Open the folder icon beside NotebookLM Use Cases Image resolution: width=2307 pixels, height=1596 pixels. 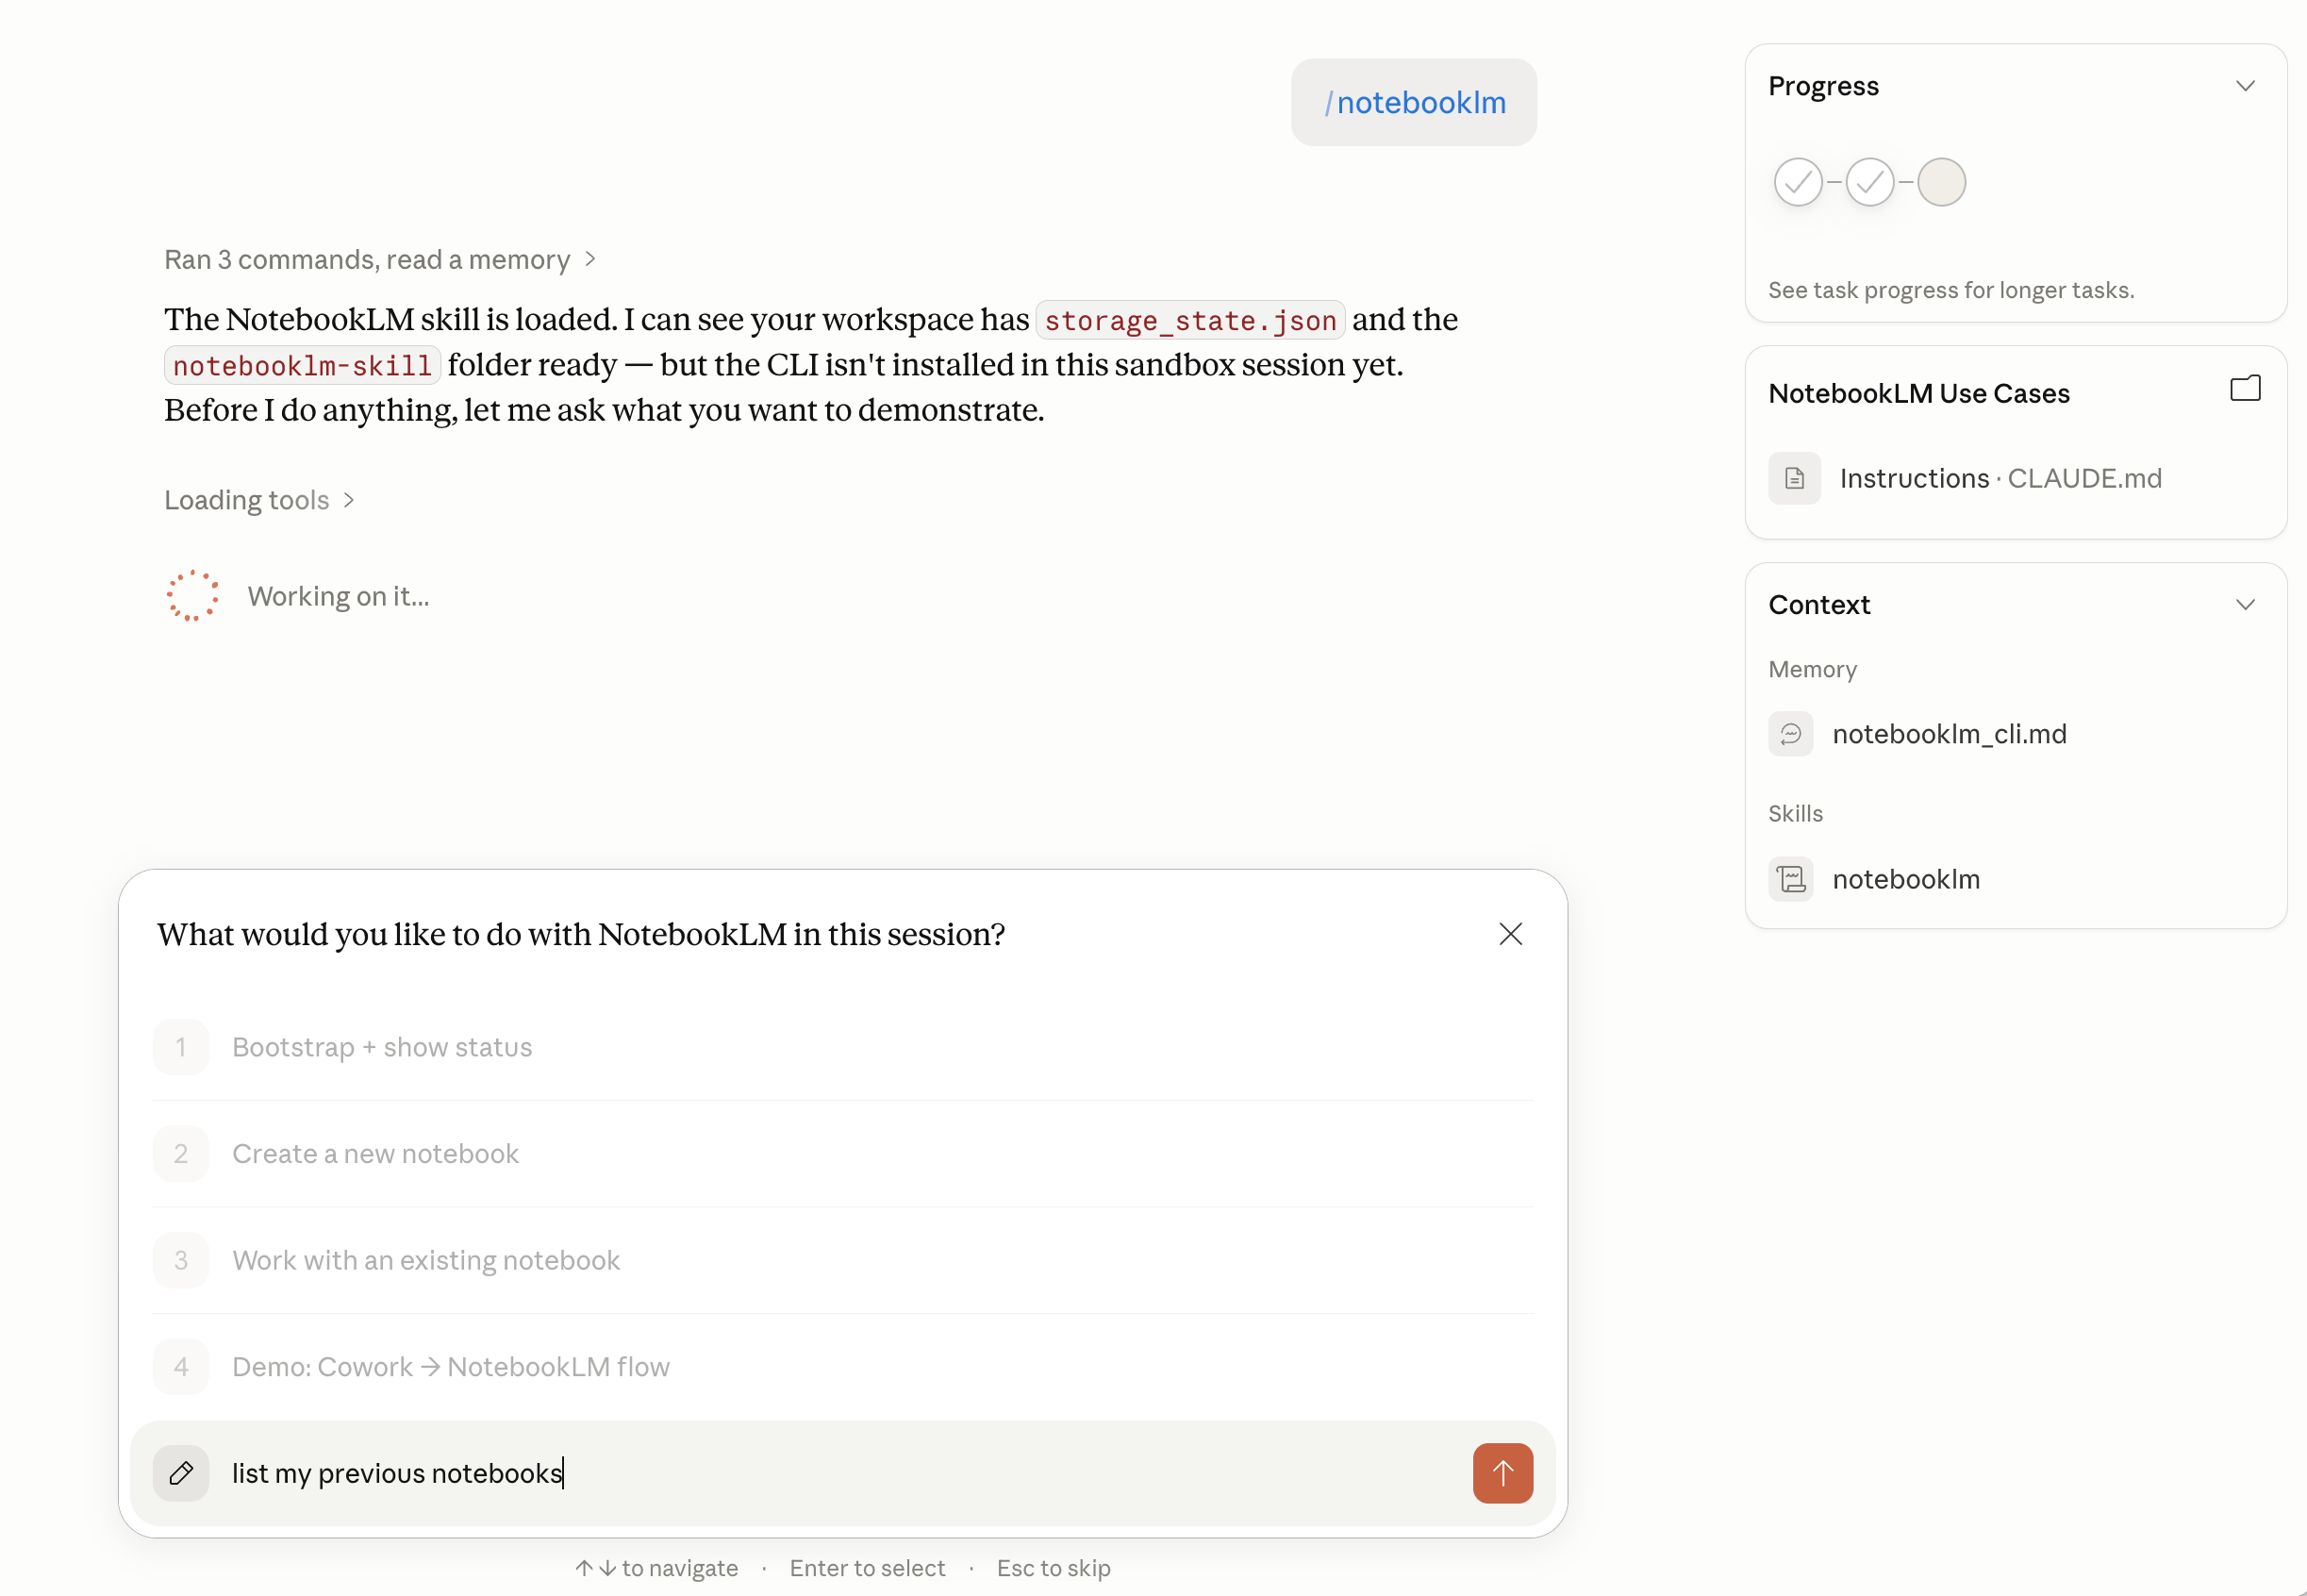coord(2244,389)
